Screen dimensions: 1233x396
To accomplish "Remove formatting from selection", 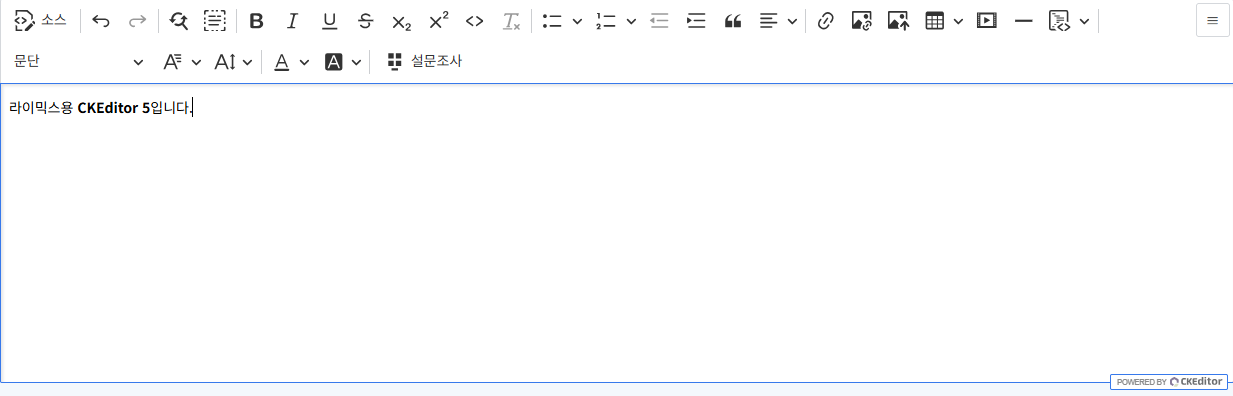I will (511, 20).
